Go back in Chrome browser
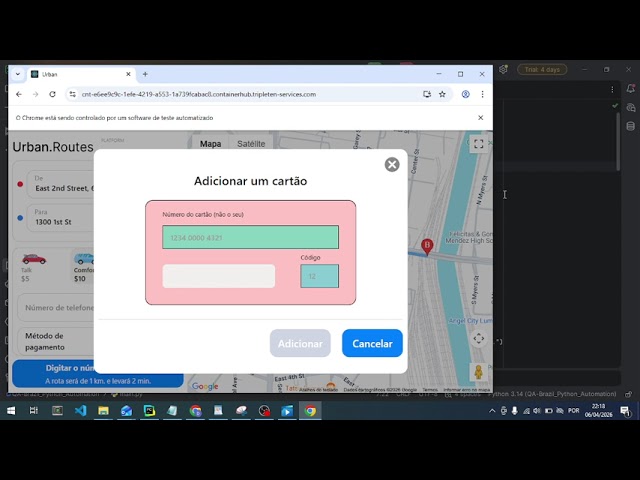 tap(19, 94)
